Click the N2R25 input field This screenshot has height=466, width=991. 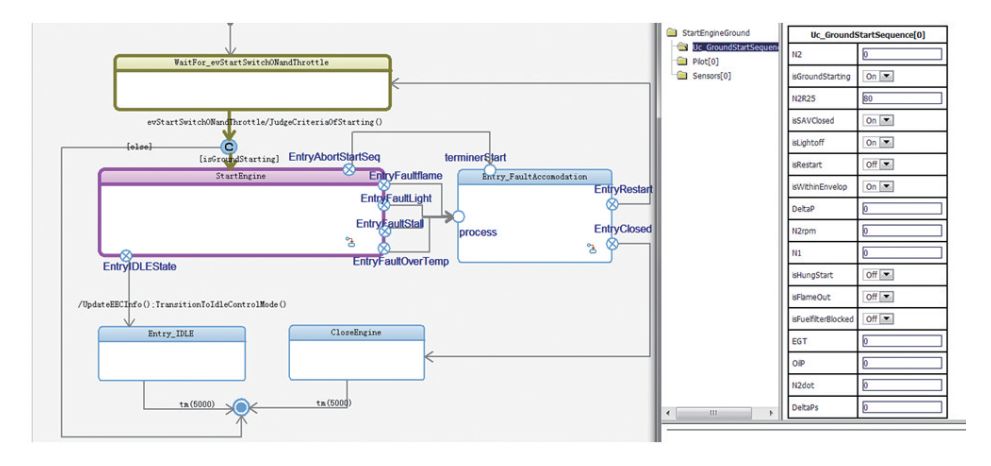902,99
